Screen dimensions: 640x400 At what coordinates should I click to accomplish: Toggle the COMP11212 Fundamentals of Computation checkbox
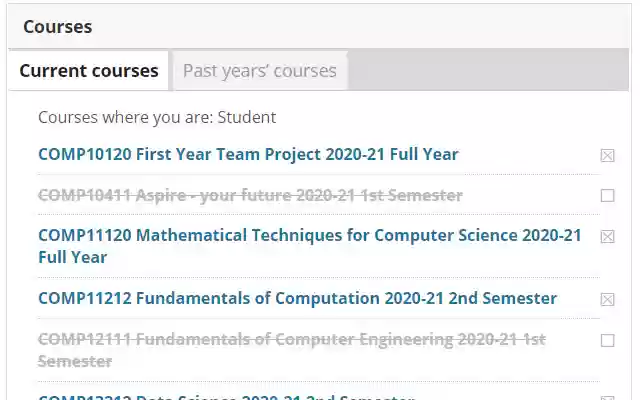tap(607, 299)
